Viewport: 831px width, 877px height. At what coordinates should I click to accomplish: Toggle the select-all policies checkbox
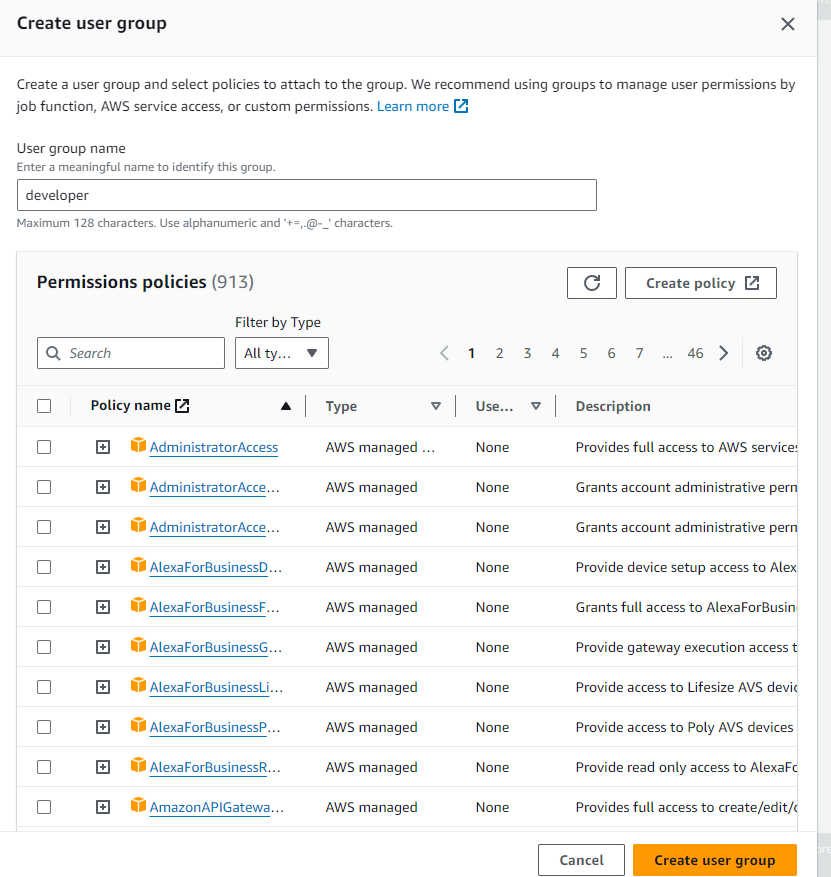pos(44,406)
